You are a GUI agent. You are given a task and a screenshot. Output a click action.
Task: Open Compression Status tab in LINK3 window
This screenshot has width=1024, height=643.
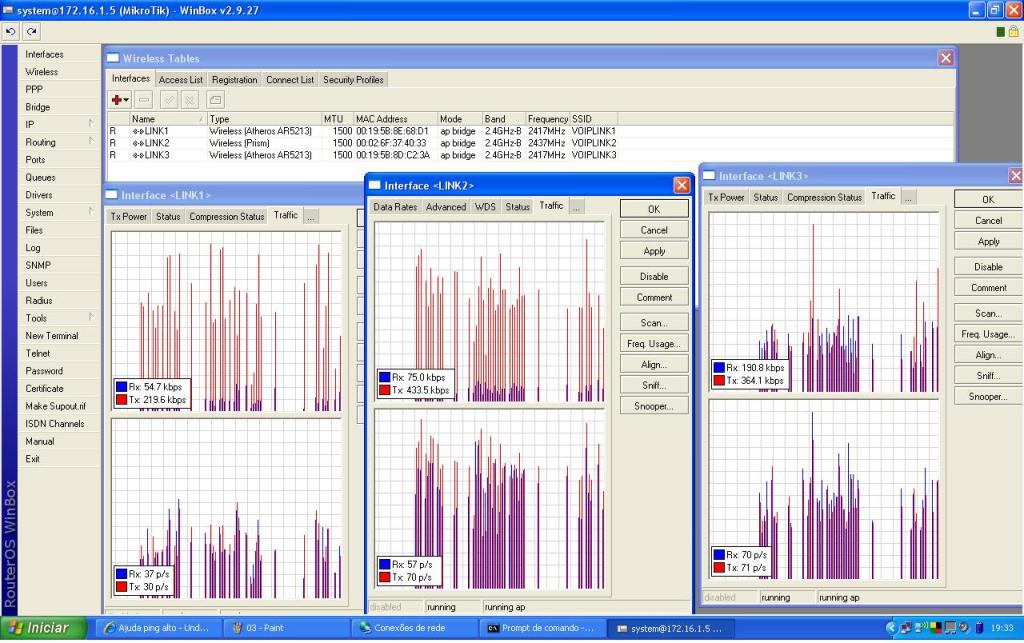(824, 197)
